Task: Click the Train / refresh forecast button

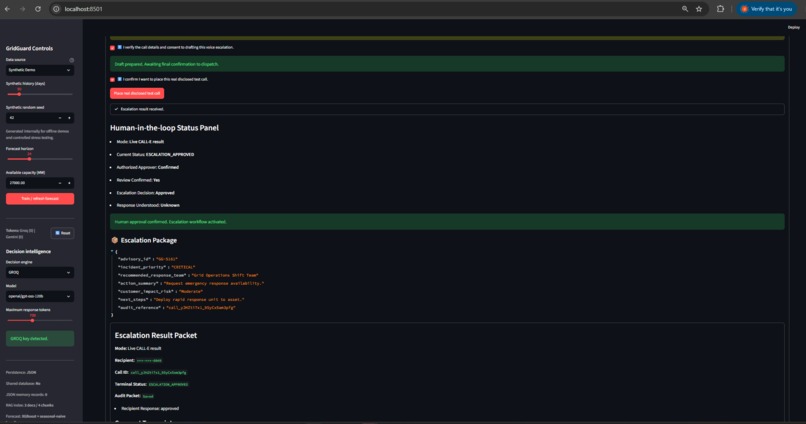Action: 40,198
